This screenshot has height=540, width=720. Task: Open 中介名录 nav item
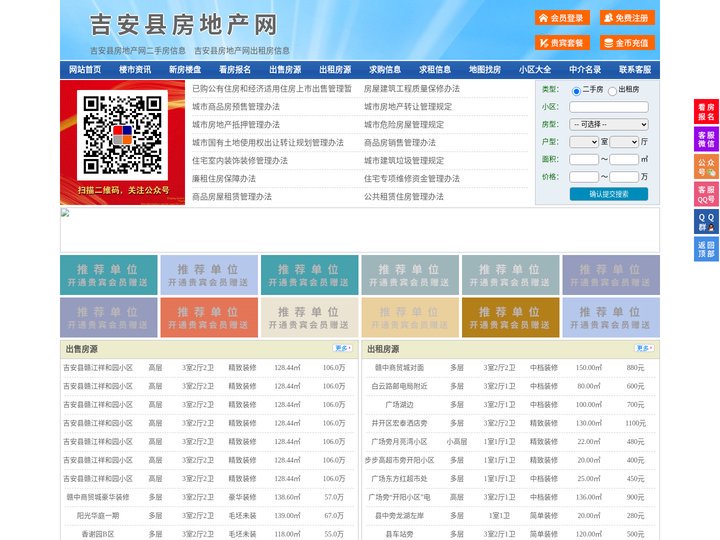[585, 70]
